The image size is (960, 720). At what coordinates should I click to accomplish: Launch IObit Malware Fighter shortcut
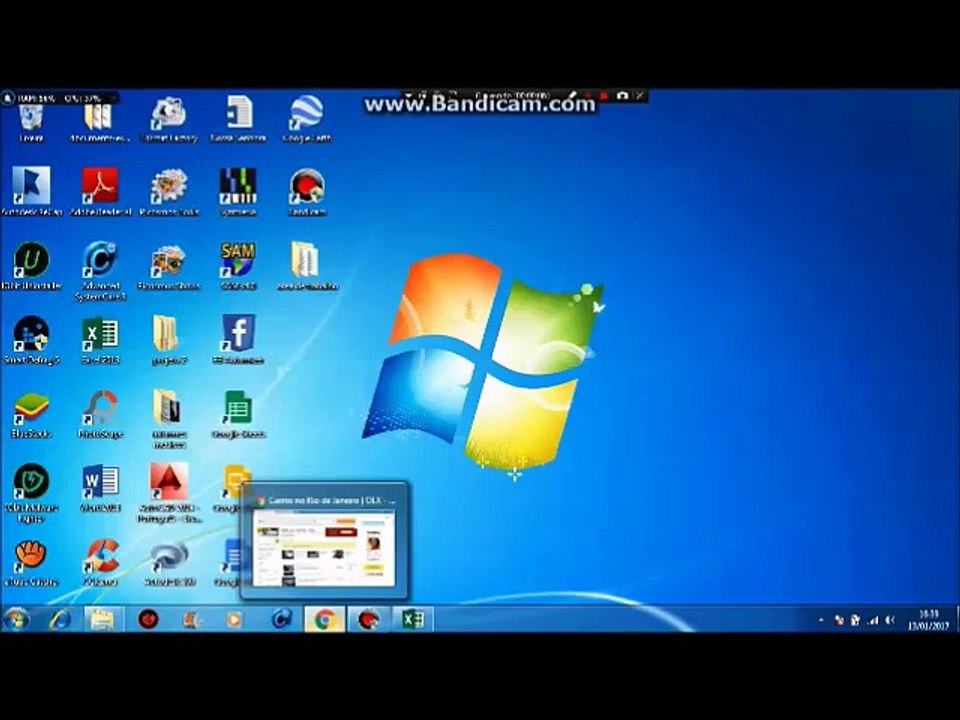(x=31, y=493)
